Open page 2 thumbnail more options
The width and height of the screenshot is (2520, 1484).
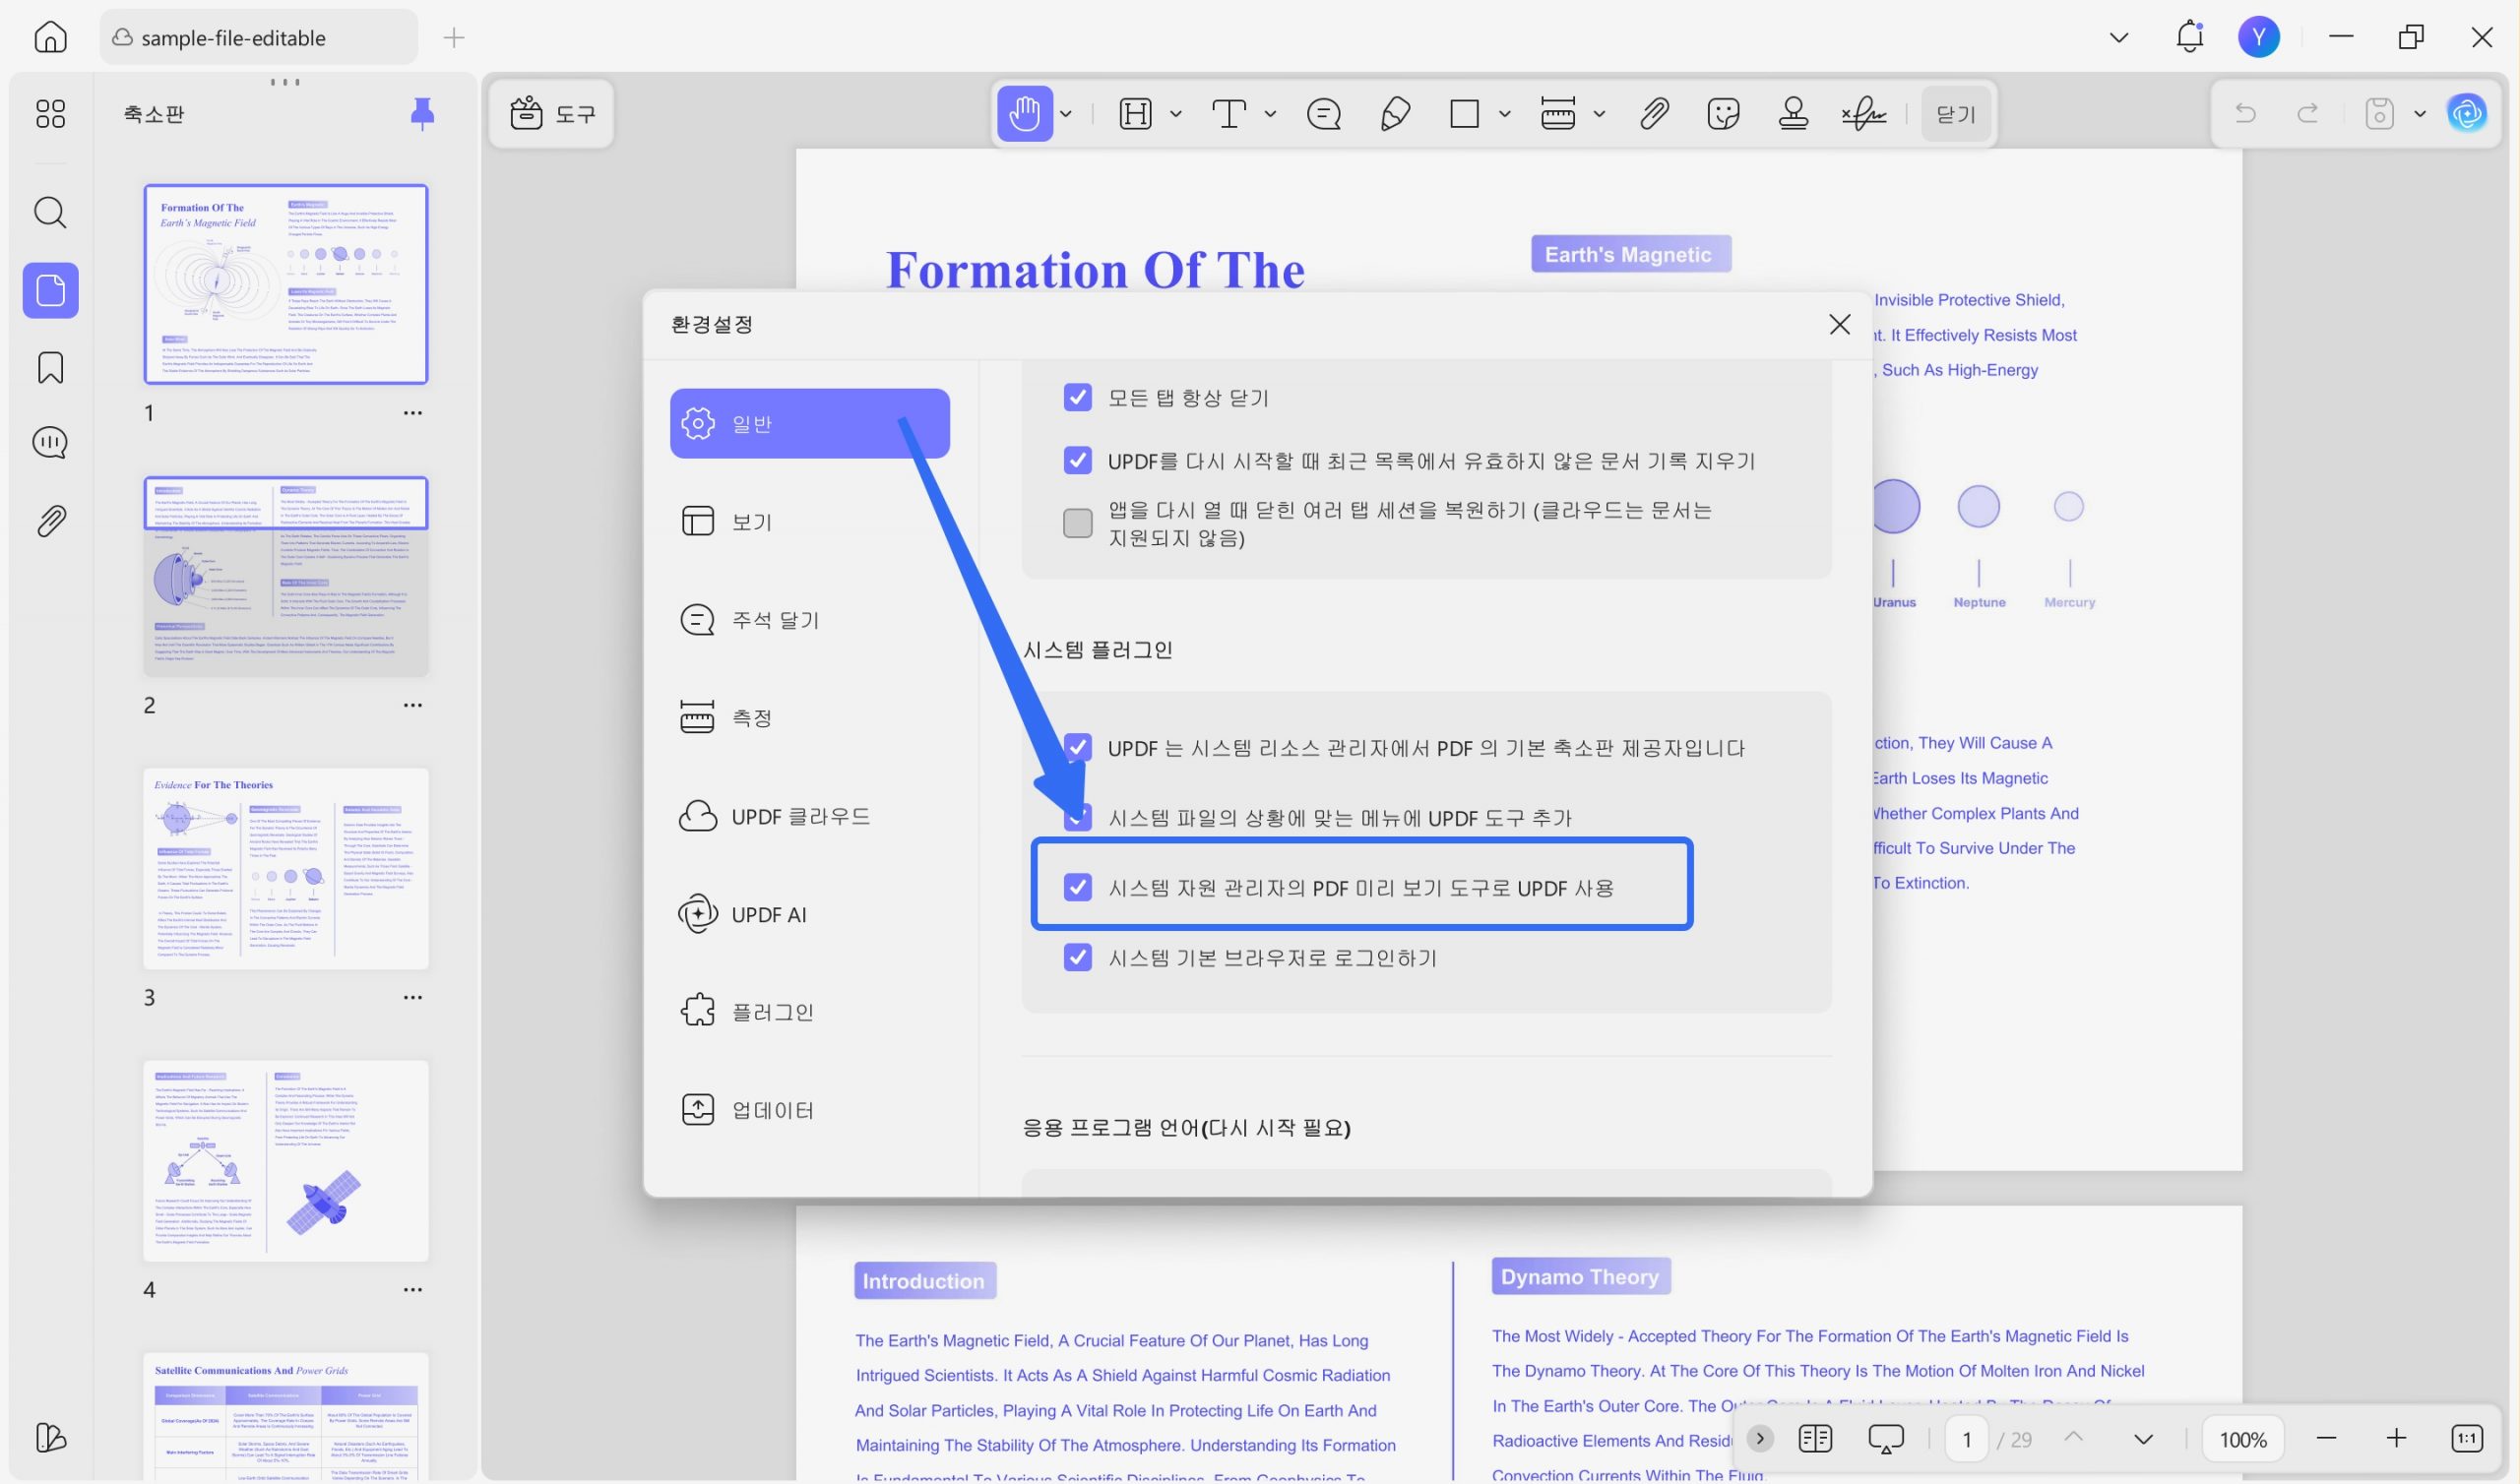tap(413, 705)
